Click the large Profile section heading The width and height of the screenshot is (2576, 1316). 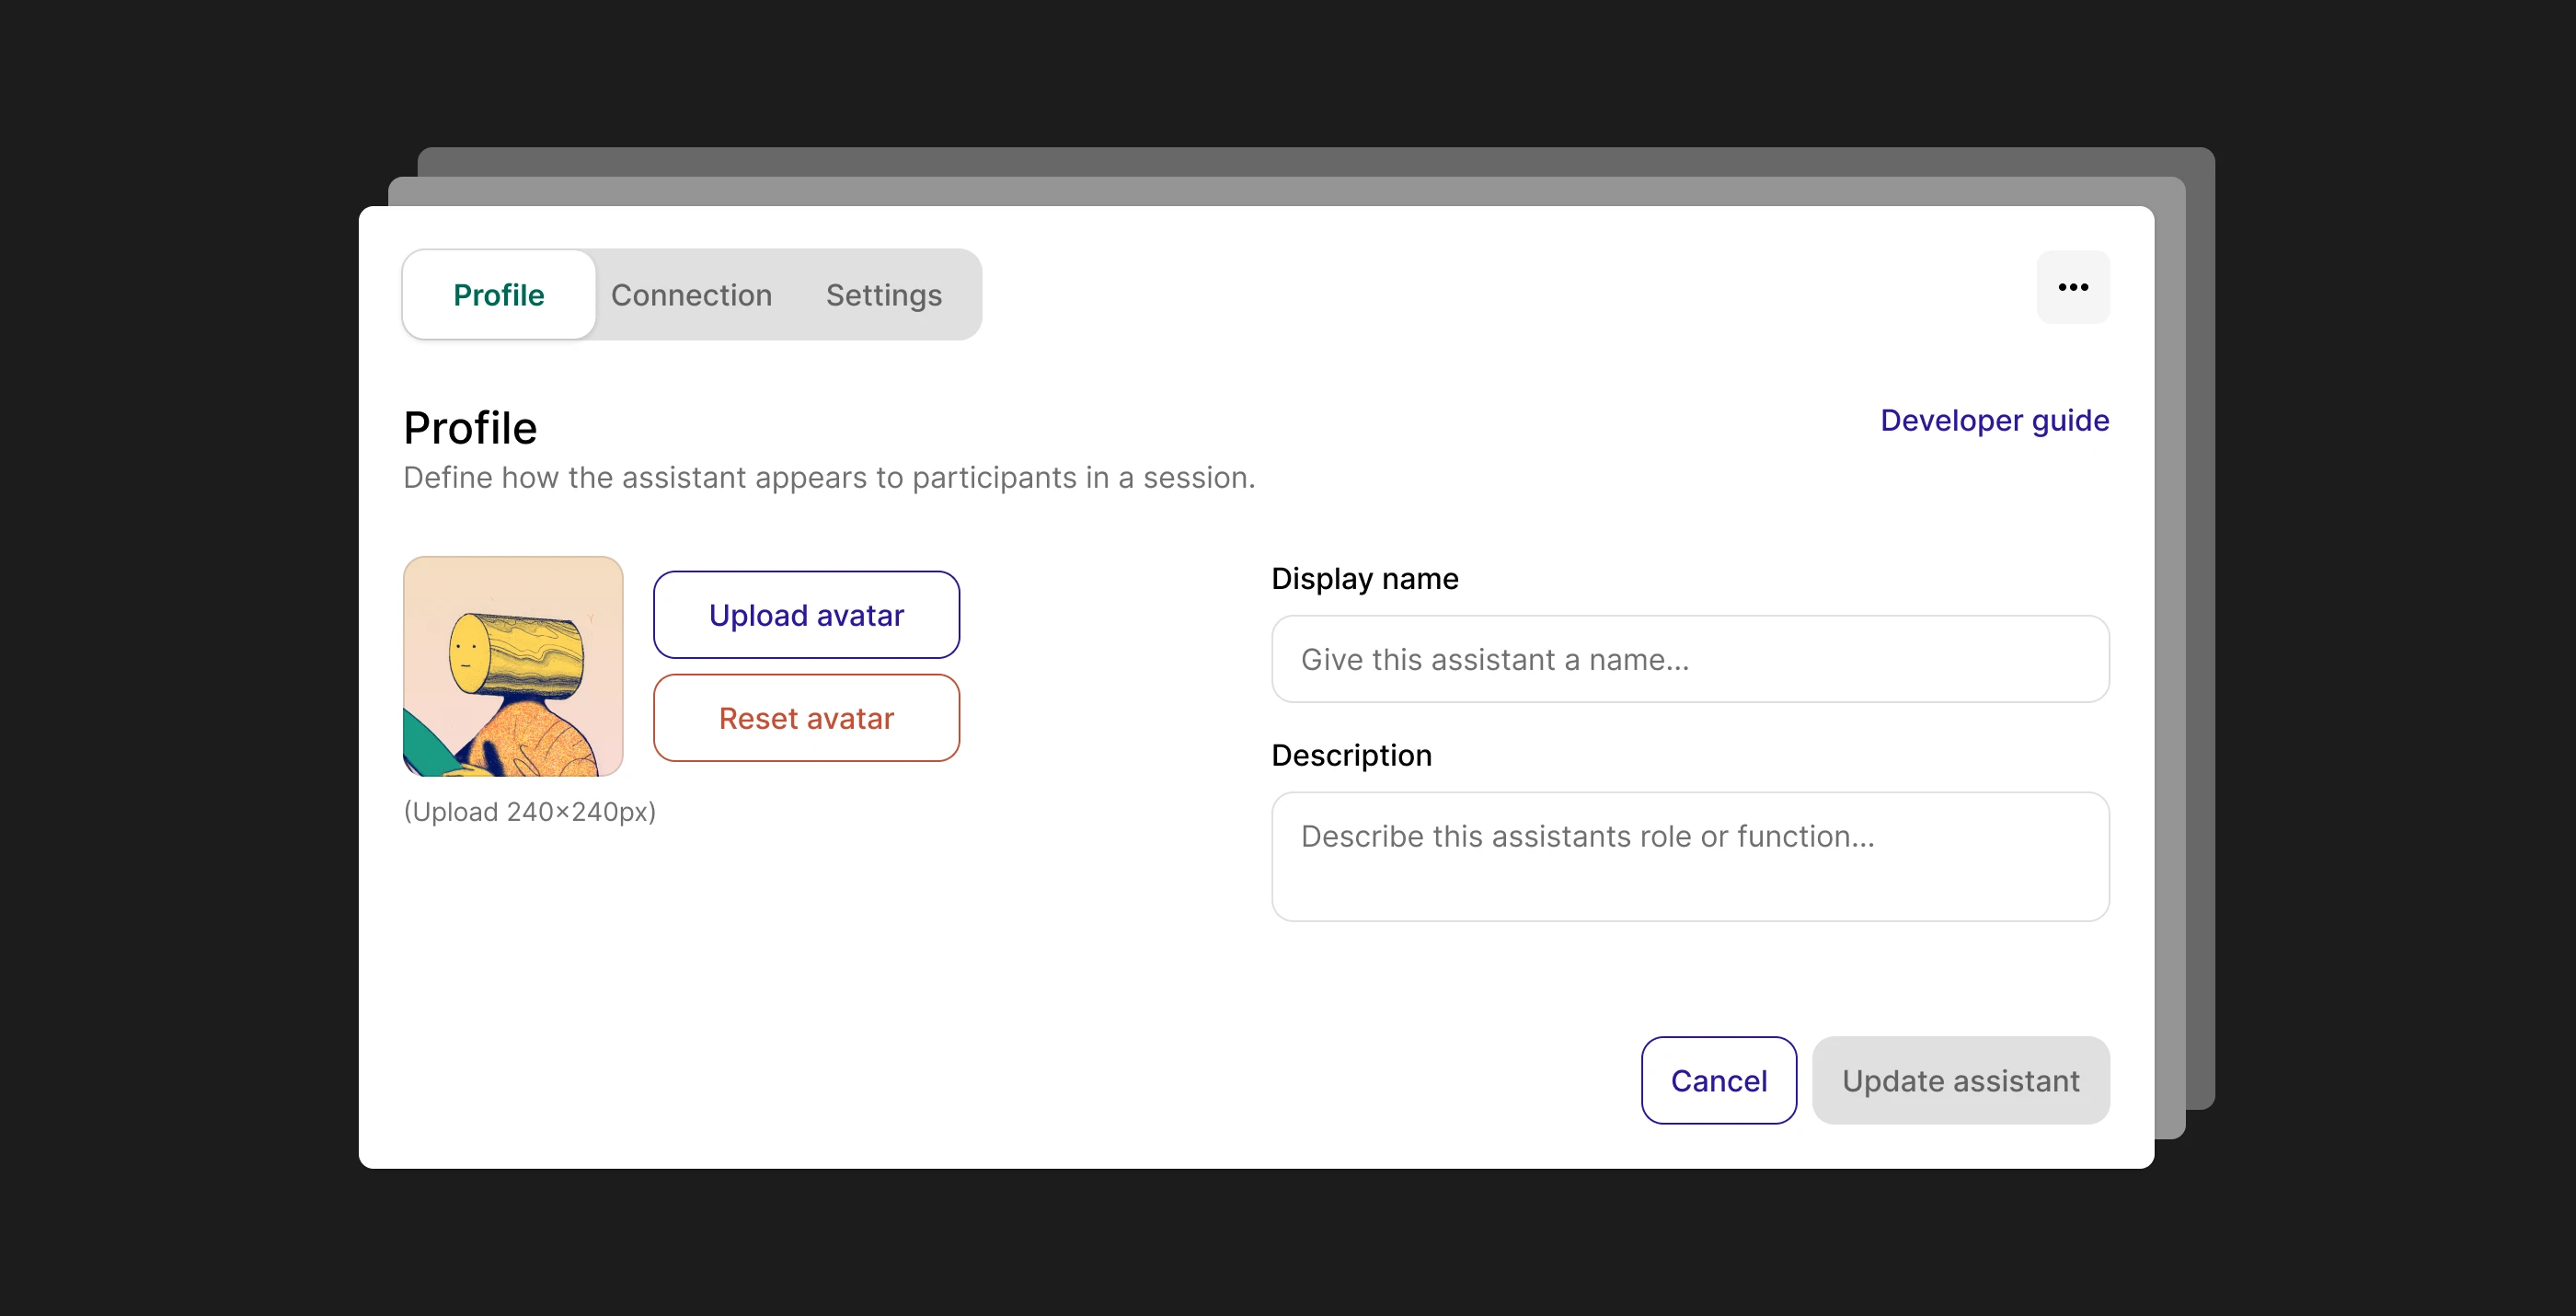point(470,428)
